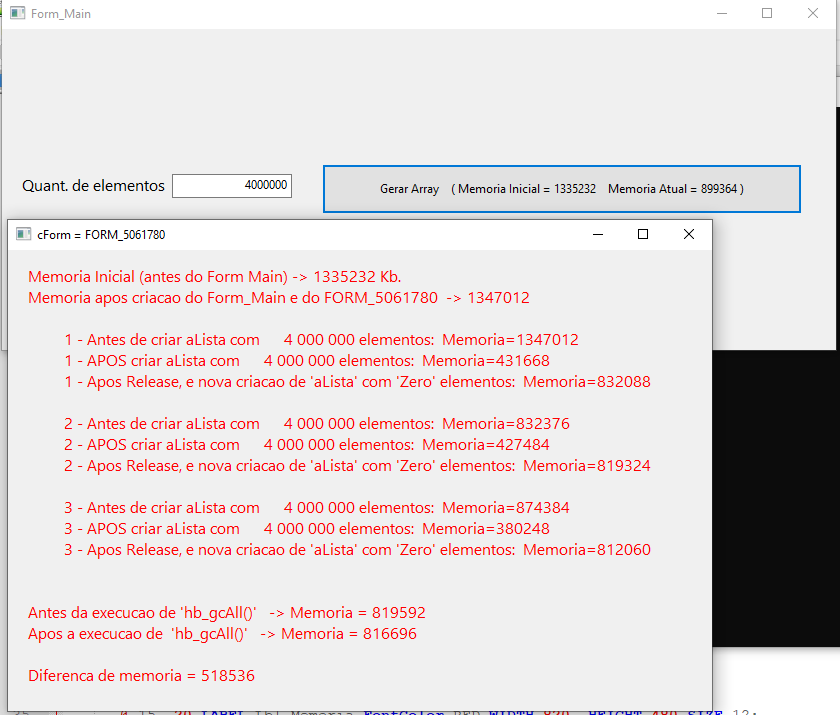Maximize the Form_Main window
The width and height of the screenshot is (840, 715).
(x=767, y=14)
